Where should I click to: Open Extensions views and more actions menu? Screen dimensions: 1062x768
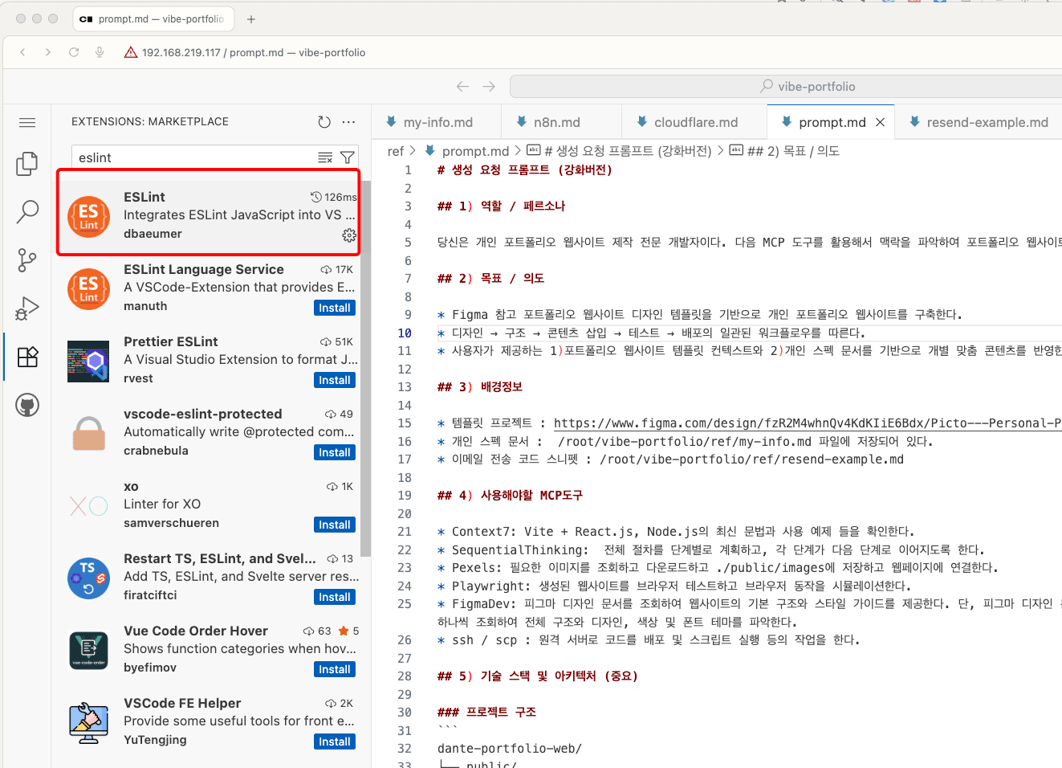(349, 122)
